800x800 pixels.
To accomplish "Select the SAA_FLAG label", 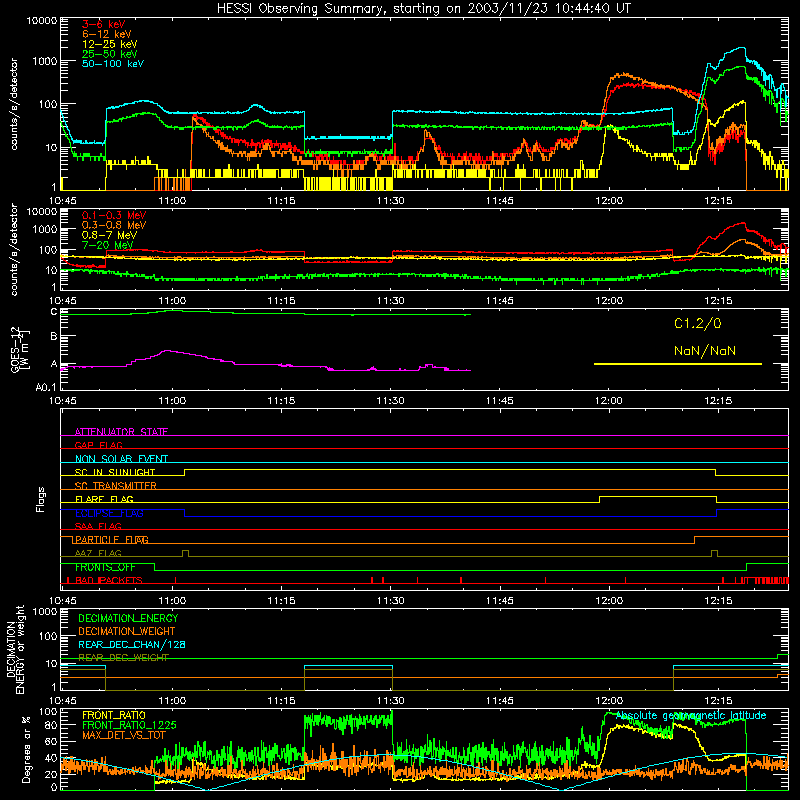I will (x=98, y=526).
